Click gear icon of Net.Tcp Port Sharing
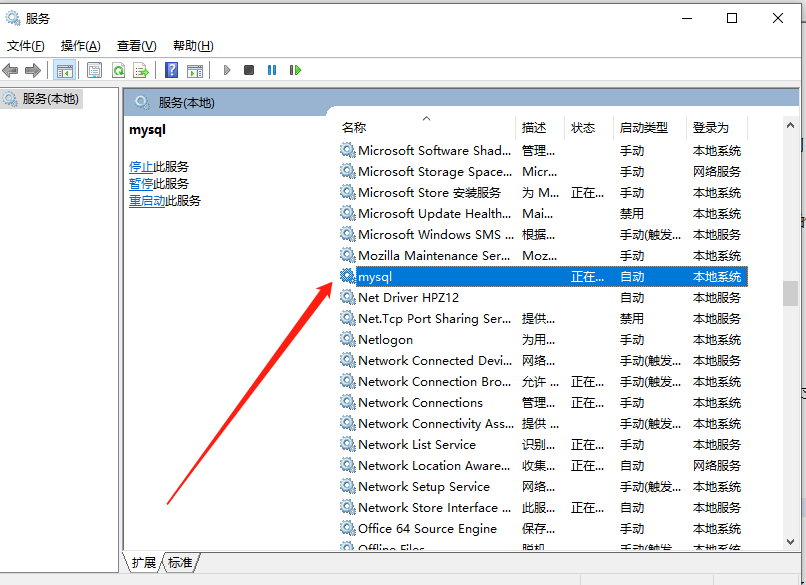The image size is (806, 585). point(347,318)
